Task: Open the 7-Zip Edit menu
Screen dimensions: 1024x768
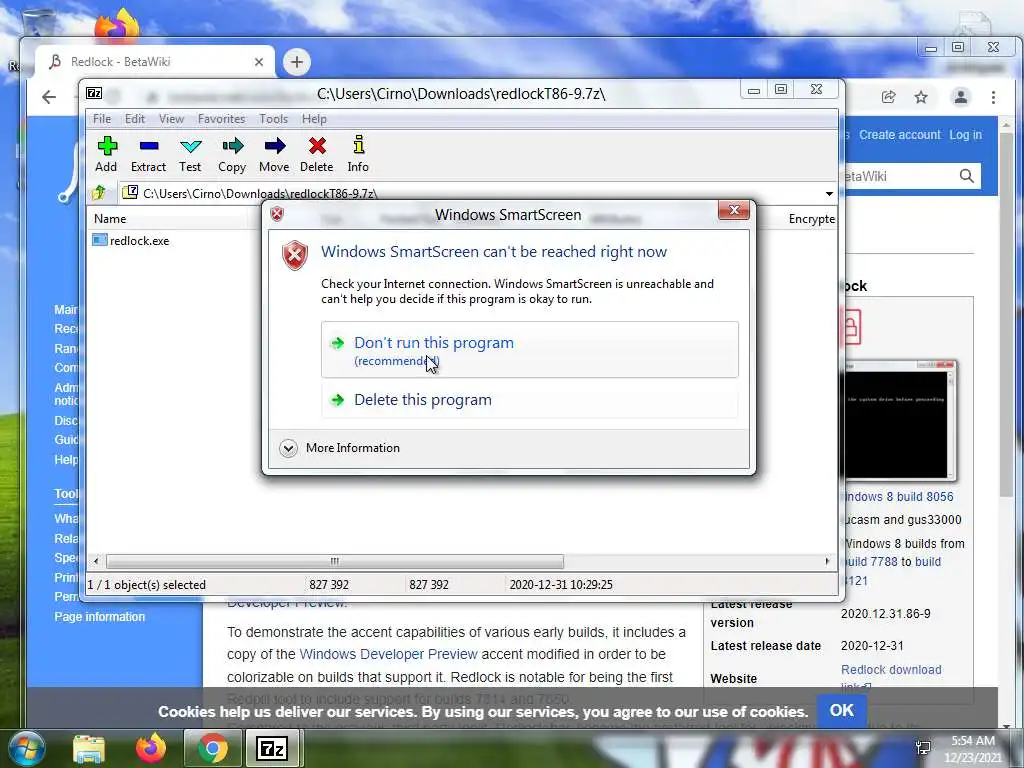Action: pos(135,119)
